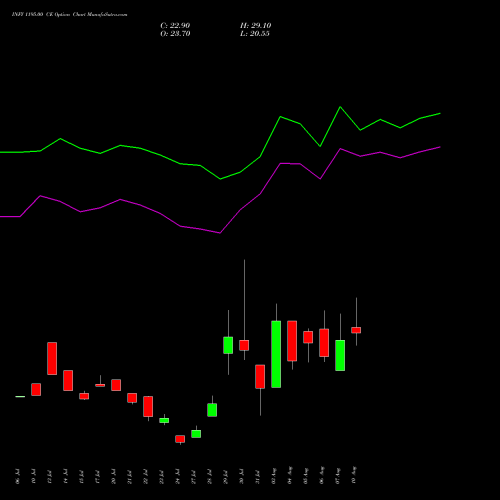The height and width of the screenshot is (500, 500).
Task: Click the INFY CE Options chart title
Action: click(69, 15)
